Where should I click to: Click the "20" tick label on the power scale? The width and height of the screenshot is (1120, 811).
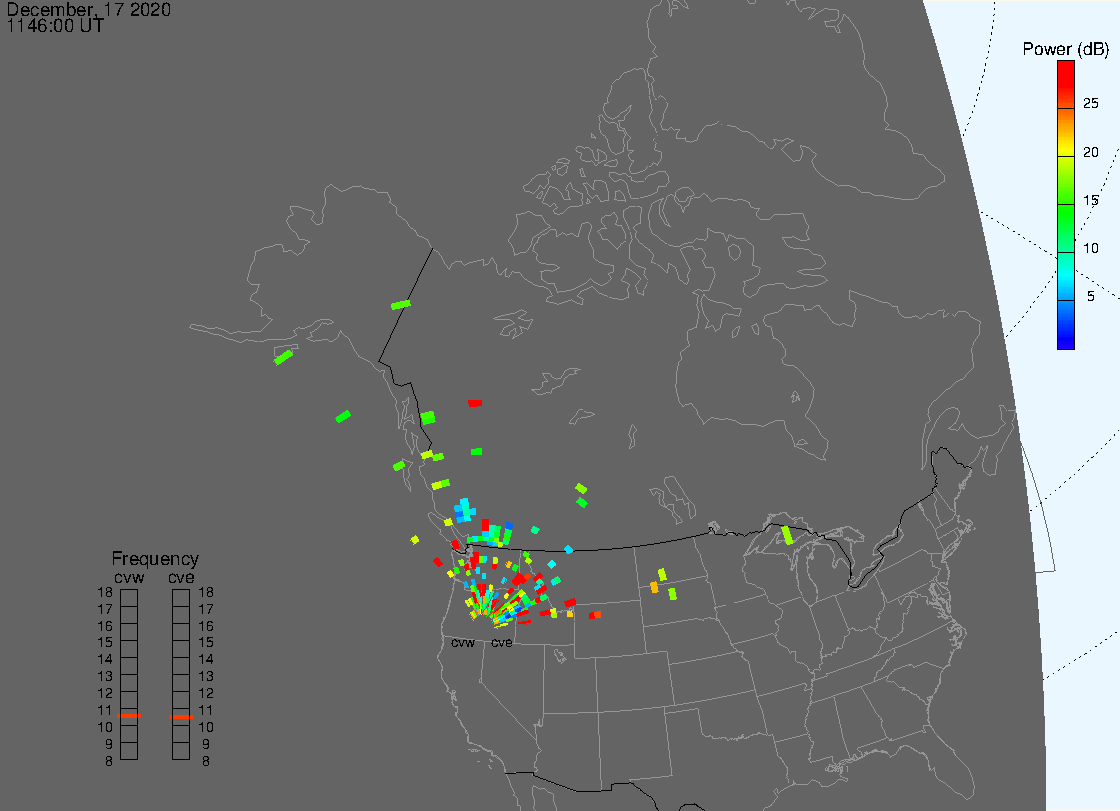(1090, 151)
